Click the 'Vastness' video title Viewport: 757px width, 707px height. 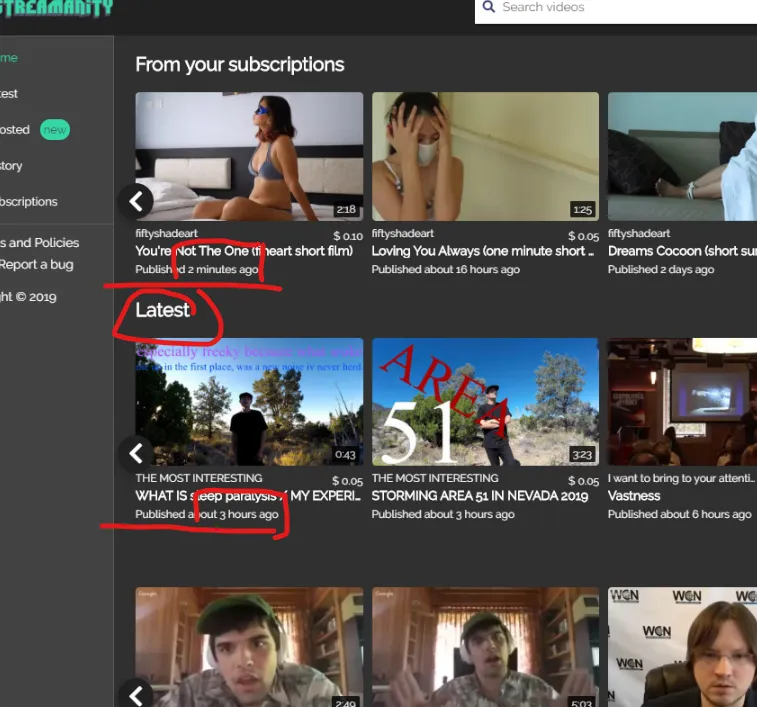pyautogui.click(x=634, y=496)
